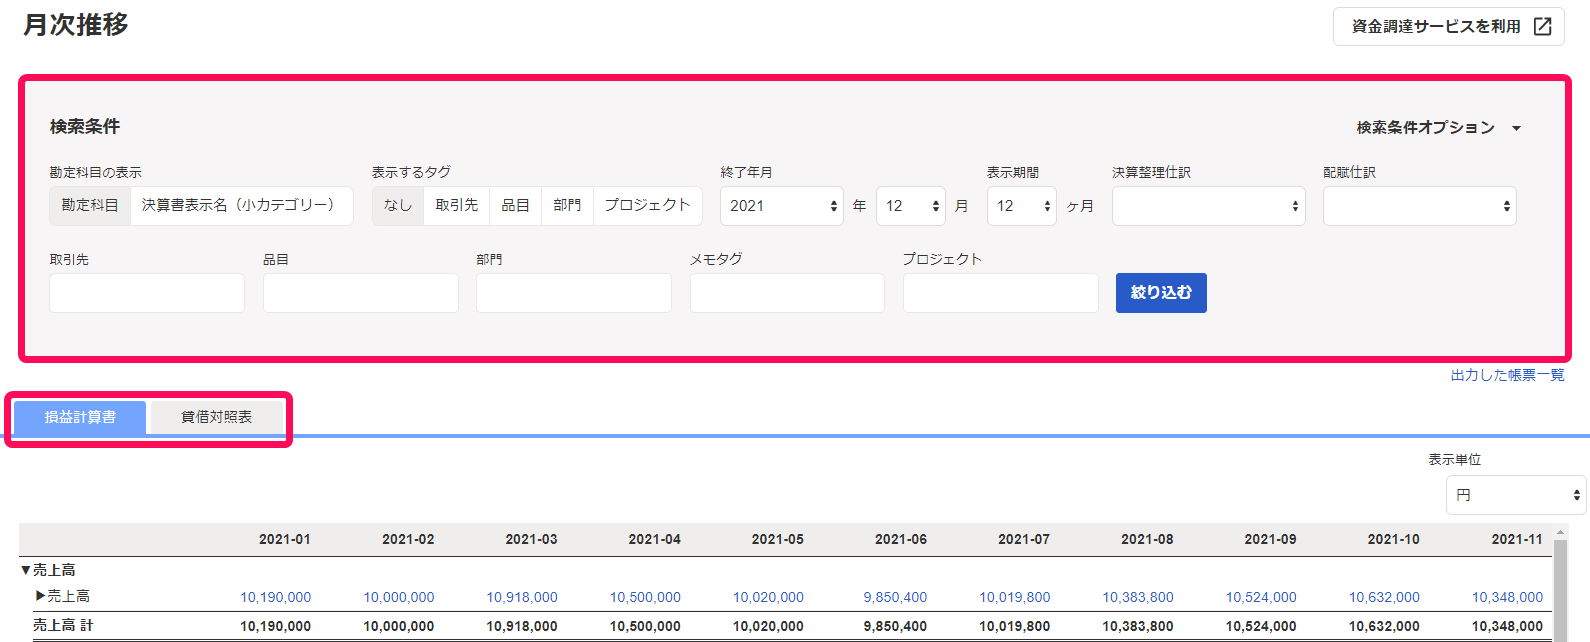This screenshot has height=642, width=1590.
Task: Open the 2021-02 sales amount 10,000,000 link
Action: pos(399,597)
